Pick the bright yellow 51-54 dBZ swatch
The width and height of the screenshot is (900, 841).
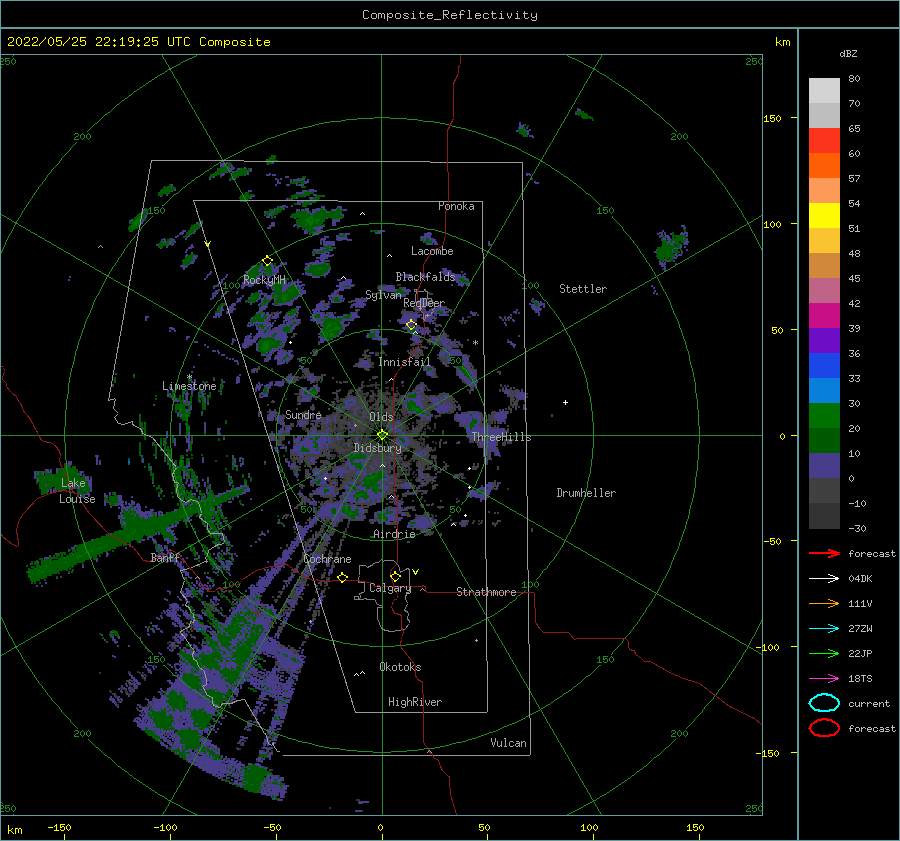click(x=824, y=216)
